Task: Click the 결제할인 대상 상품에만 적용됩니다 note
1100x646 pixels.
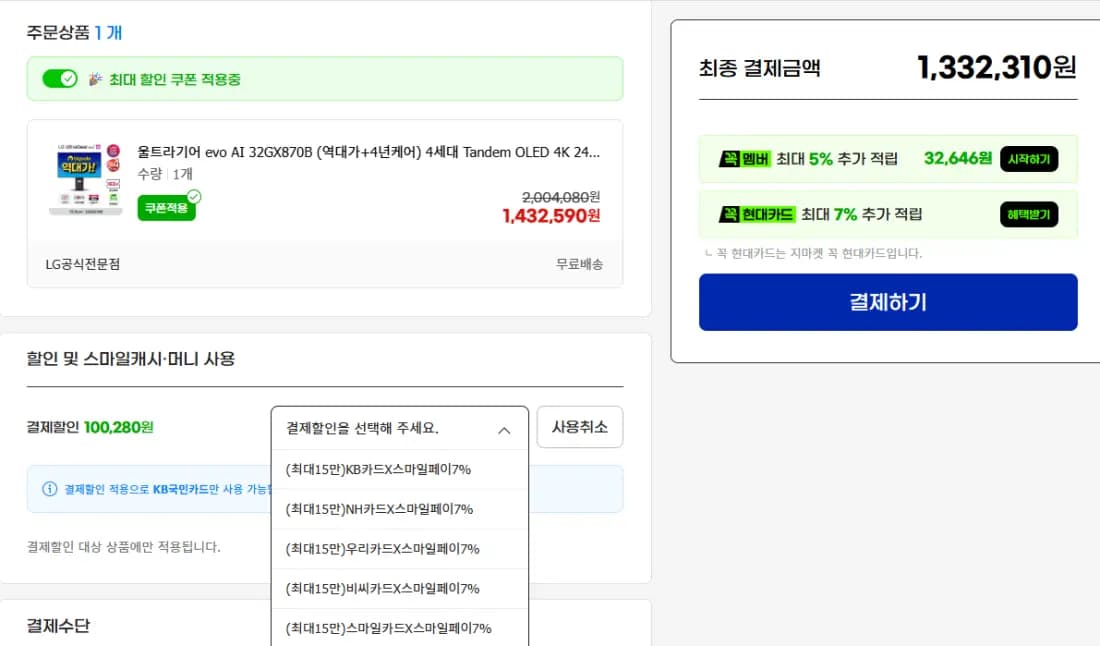Action: pyautogui.click(x=123, y=547)
